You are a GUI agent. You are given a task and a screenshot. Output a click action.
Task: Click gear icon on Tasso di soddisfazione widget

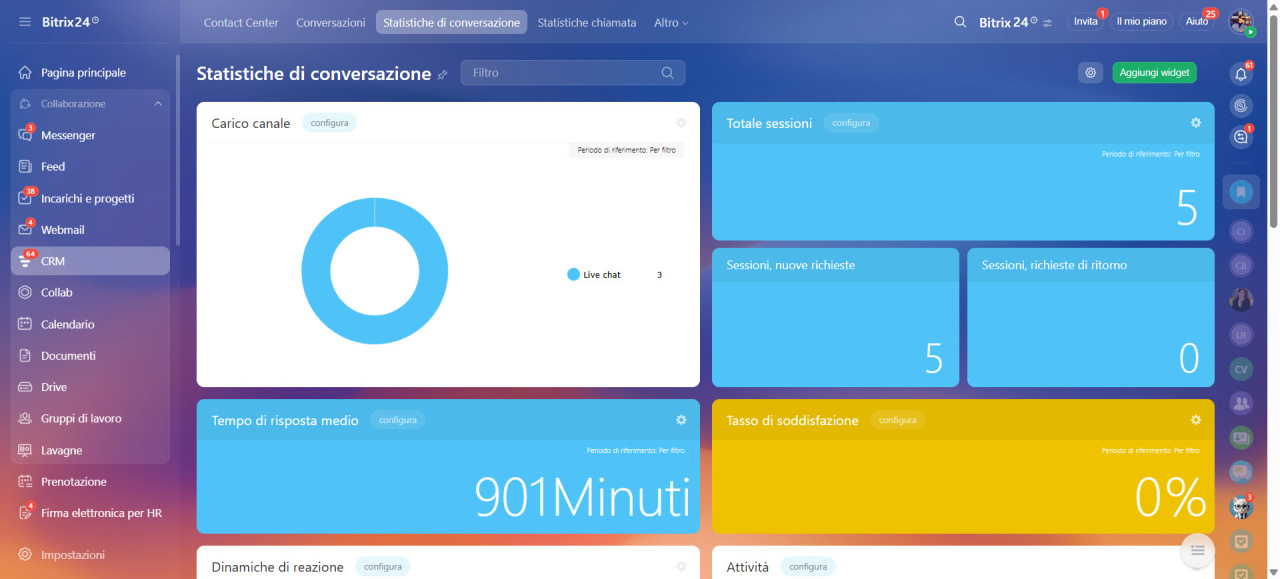pyautogui.click(x=1195, y=420)
